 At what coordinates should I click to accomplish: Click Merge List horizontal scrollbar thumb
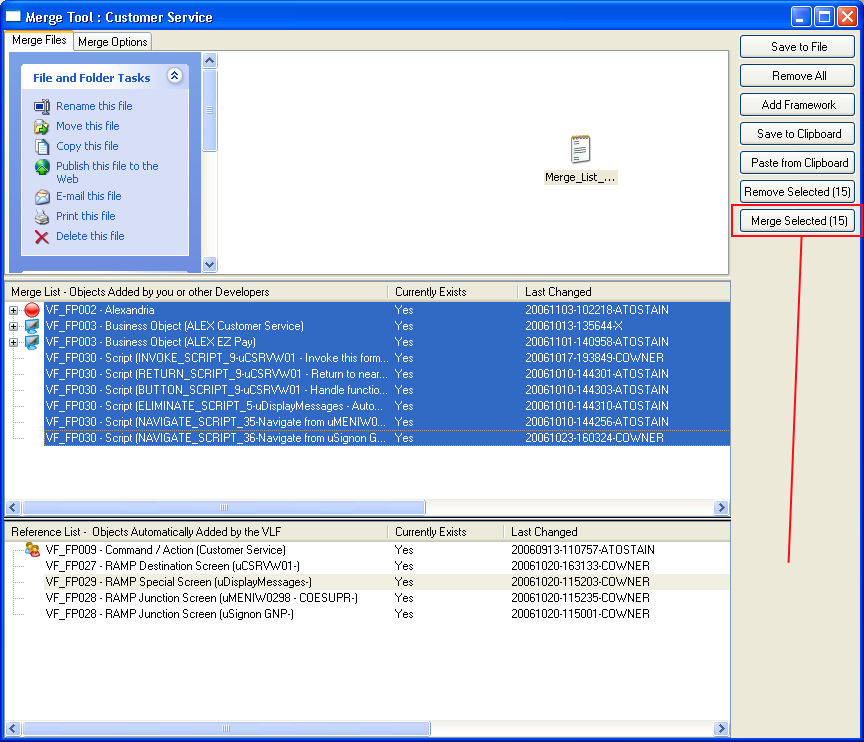(x=224, y=507)
